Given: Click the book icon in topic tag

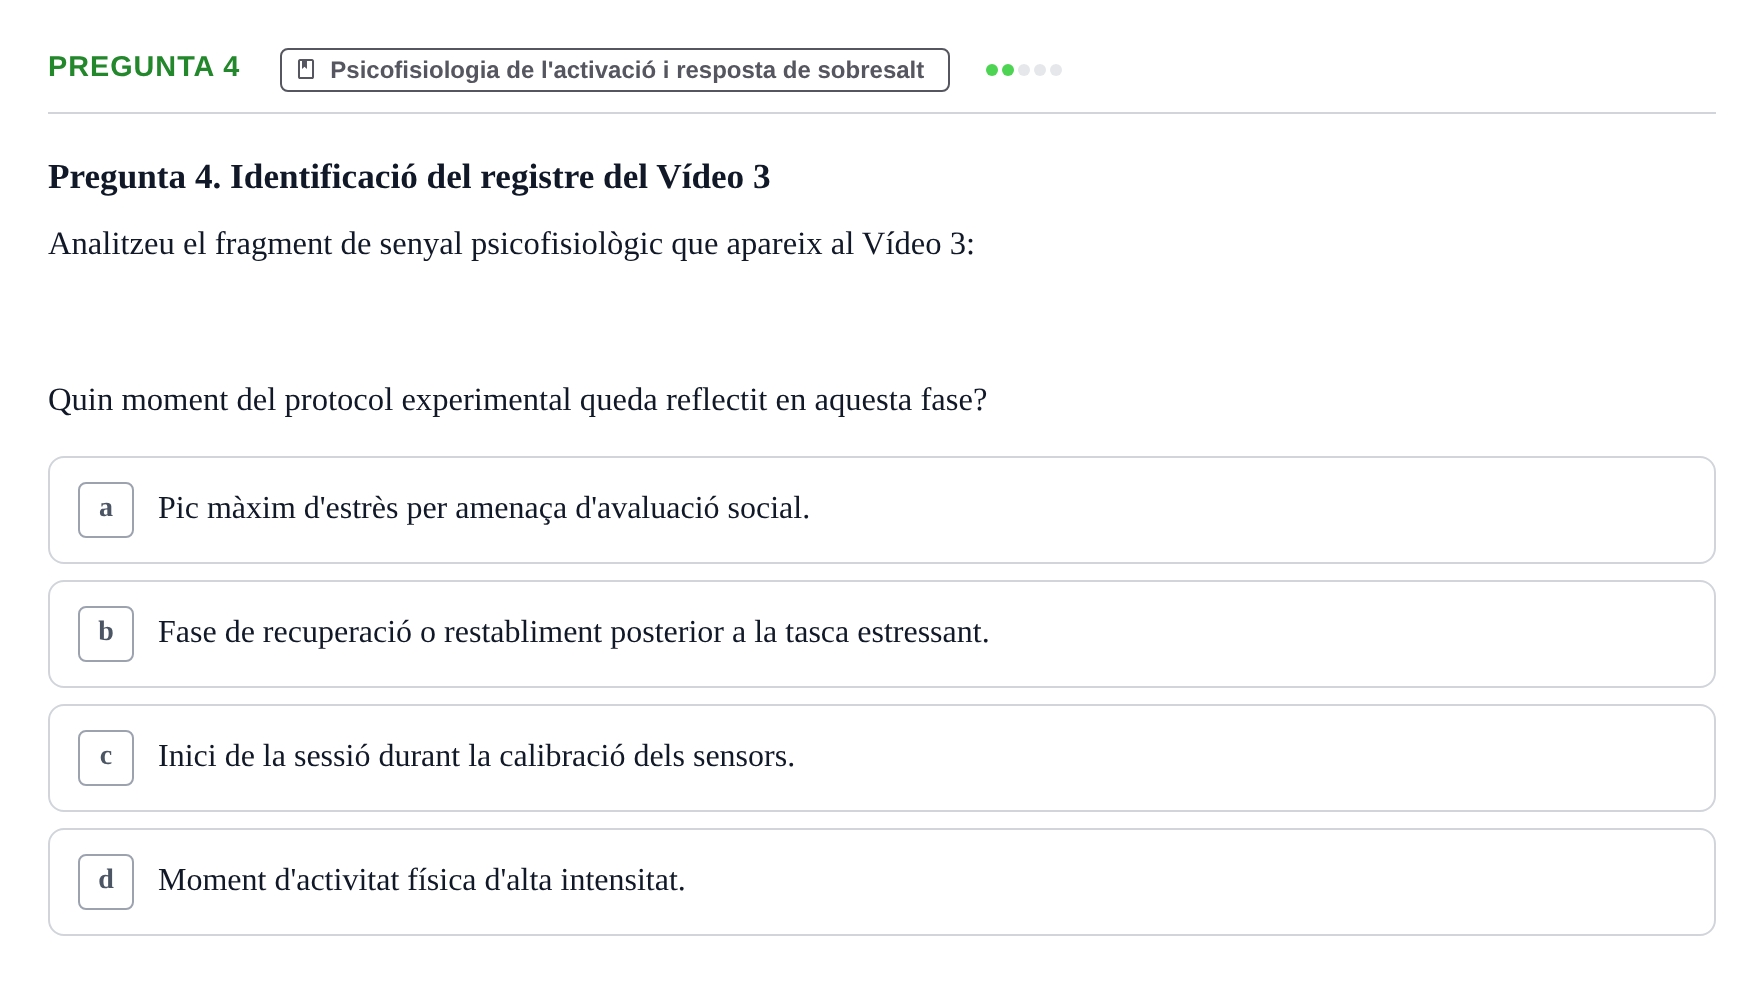Looking at the screenshot, I should 307,70.
